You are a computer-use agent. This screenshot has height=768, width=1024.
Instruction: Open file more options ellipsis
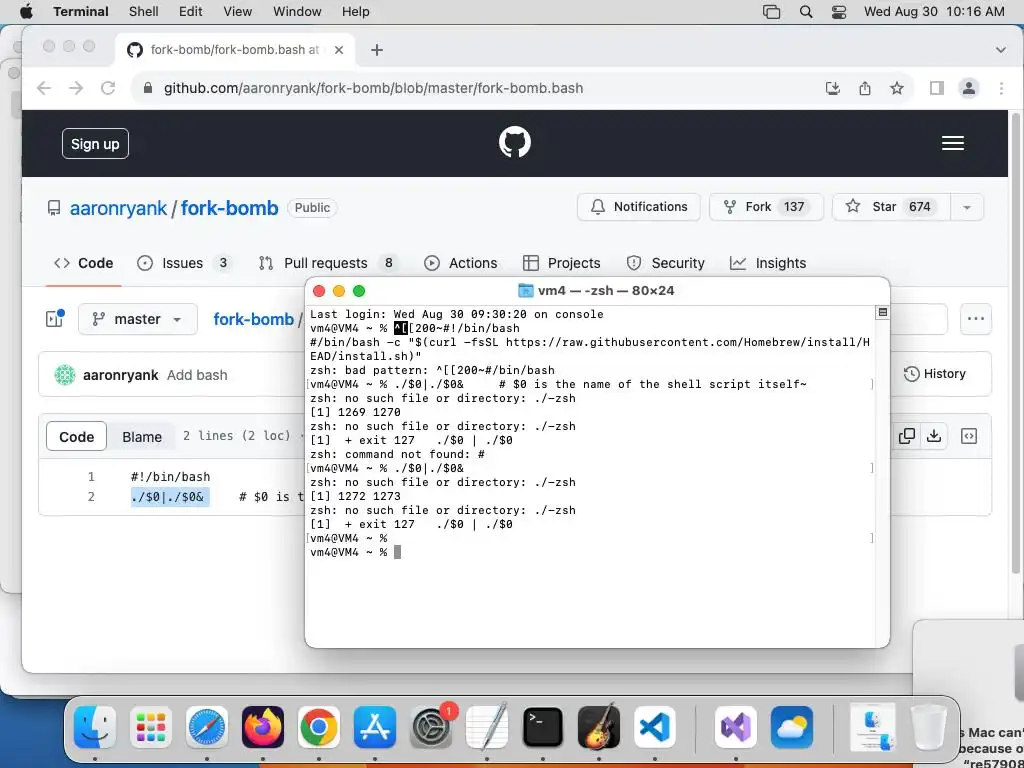976,319
